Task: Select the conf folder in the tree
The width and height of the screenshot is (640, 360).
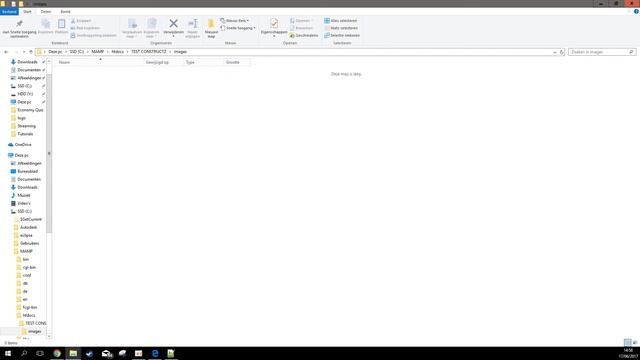Action: click(27, 276)
